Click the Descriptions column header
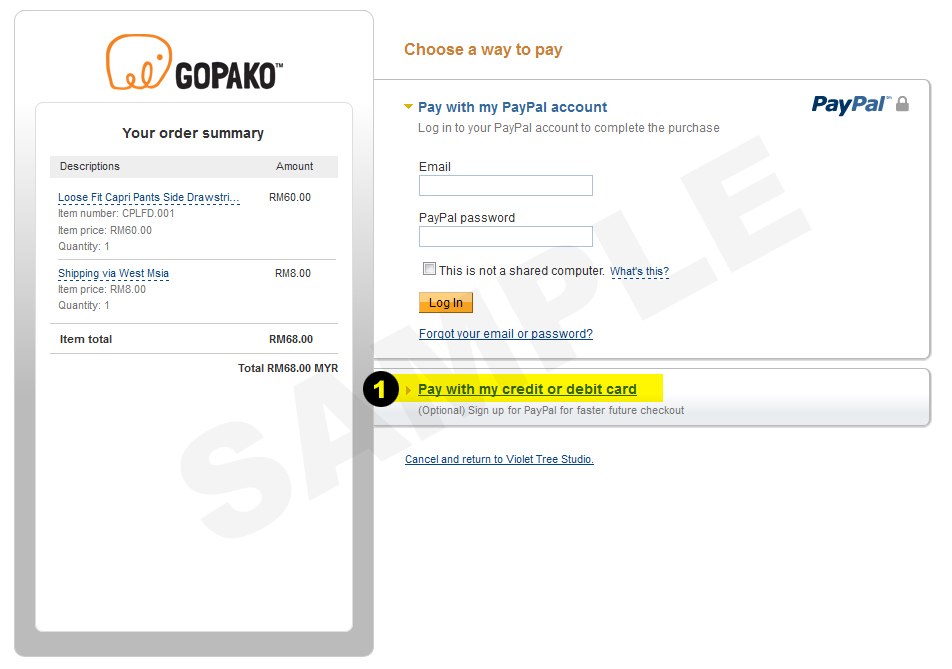This screenshot has width=952, height=669. [x=90, y=166]
